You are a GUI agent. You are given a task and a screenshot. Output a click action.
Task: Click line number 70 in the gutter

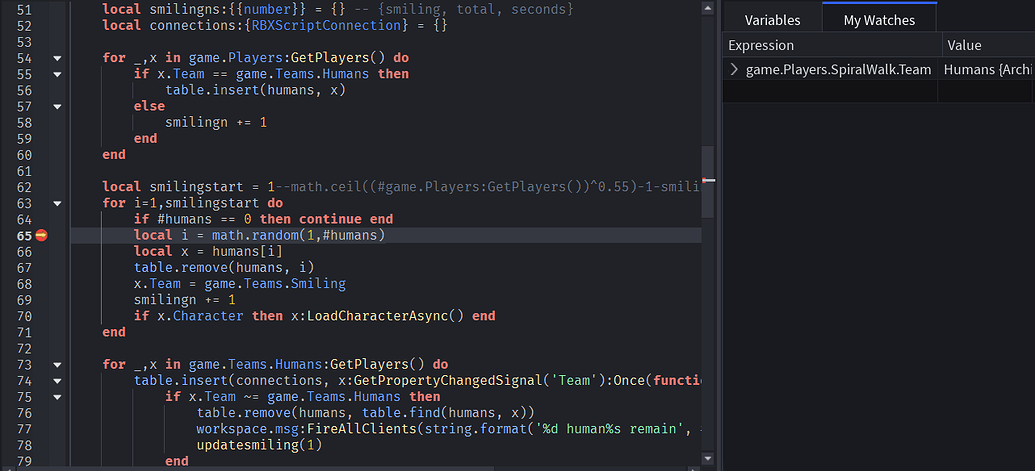[x=24, y=316]
